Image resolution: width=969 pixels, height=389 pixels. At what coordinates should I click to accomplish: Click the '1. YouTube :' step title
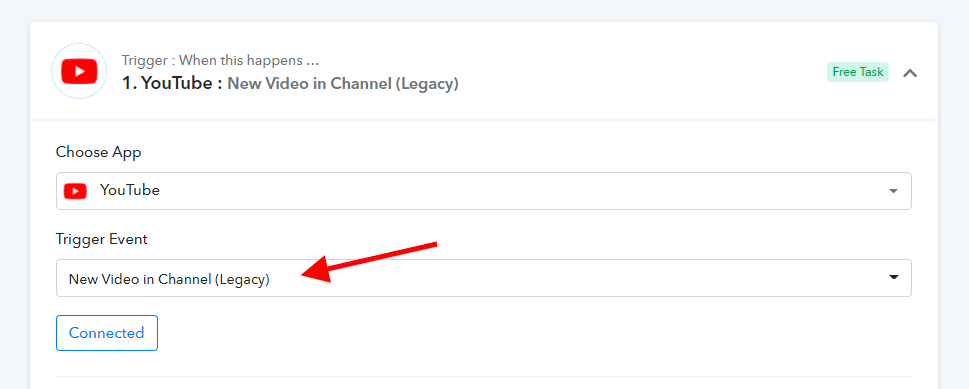pyautogui.click(x=172, y=83)
